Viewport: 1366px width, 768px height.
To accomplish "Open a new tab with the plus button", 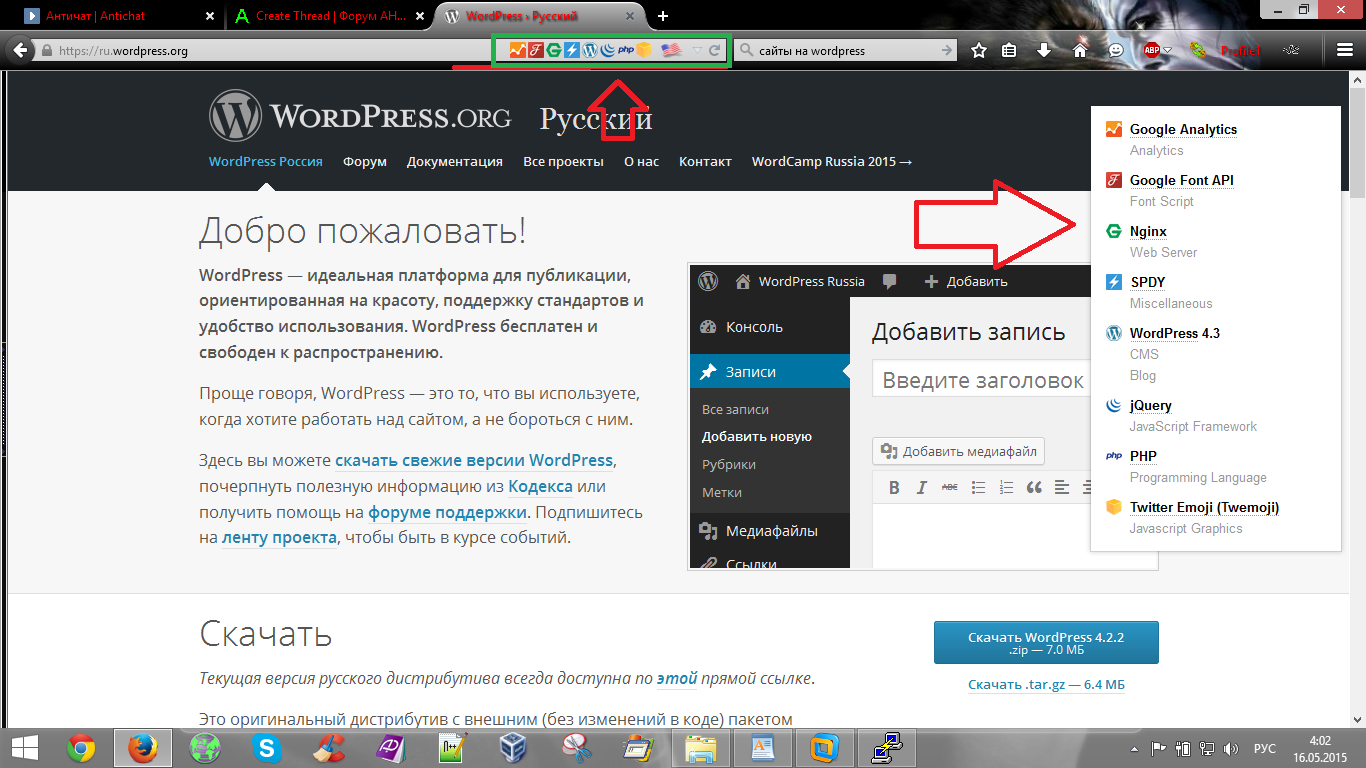I will pos(663,16).
